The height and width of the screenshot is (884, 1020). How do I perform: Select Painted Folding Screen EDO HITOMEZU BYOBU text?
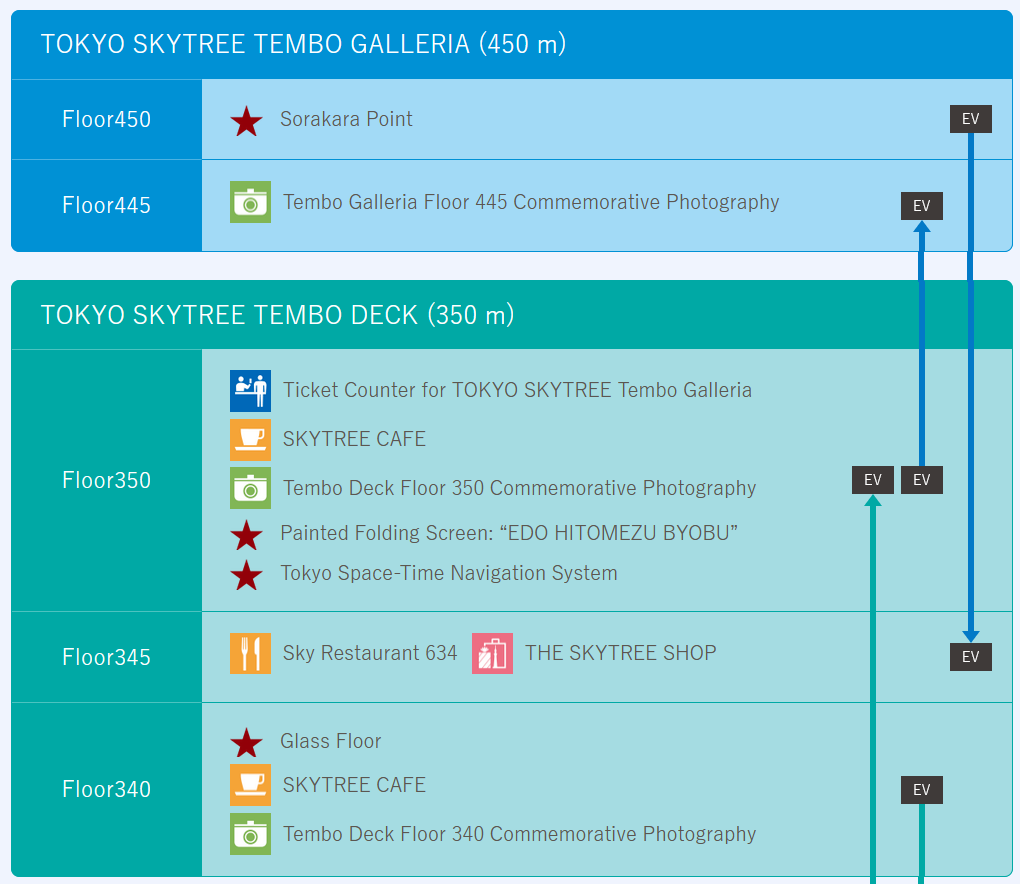pyautogui.click(x=509, y=533)
